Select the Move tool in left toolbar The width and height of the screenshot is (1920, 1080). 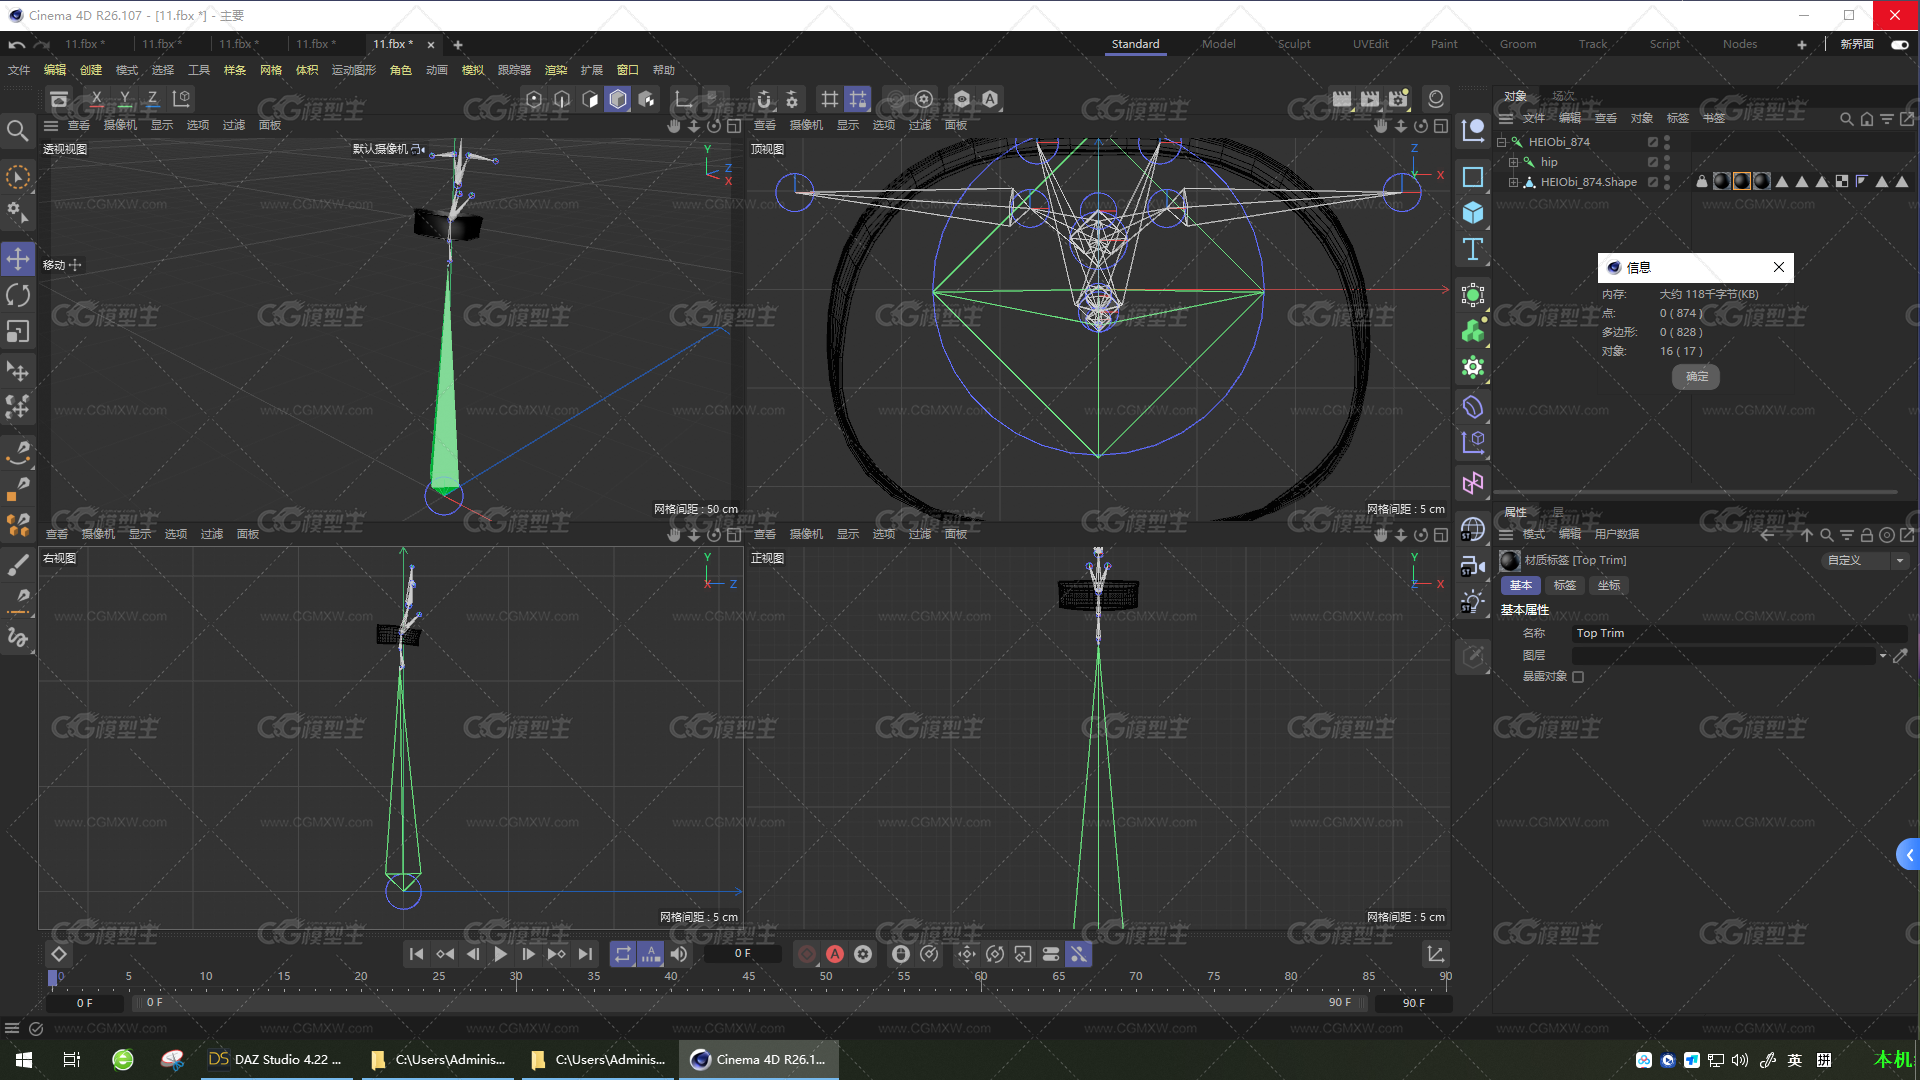click(18, 259)
